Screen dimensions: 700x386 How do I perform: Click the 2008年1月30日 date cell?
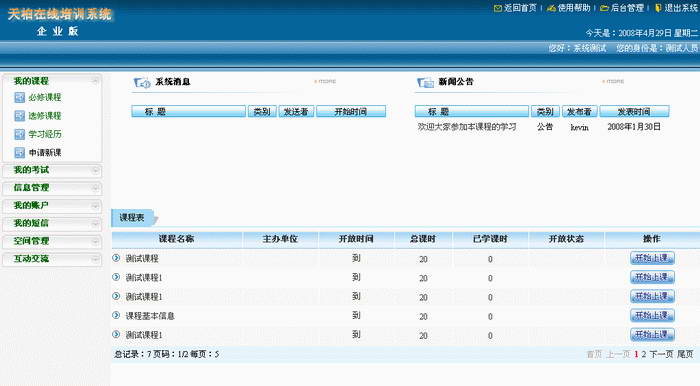point(634,127)
